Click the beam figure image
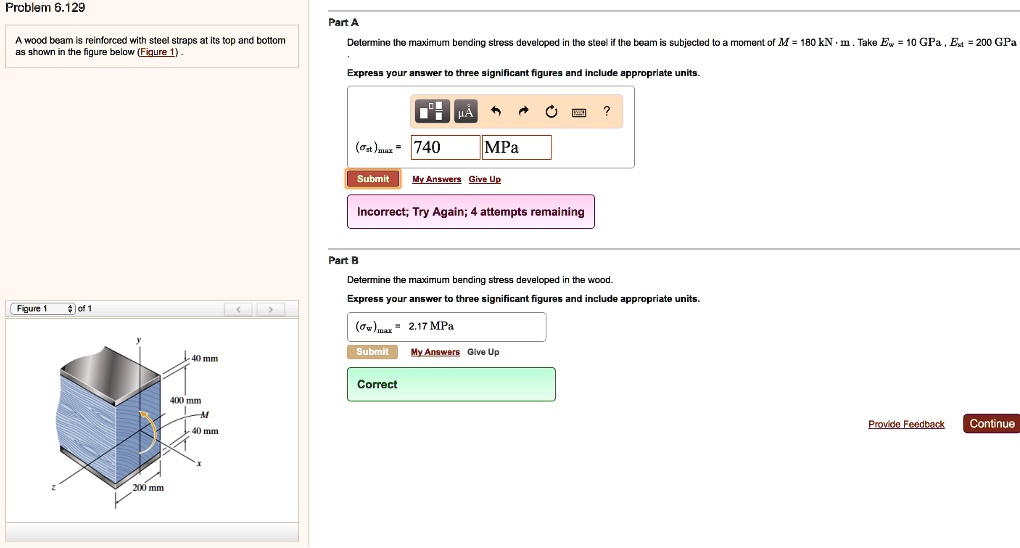This screenshot has width=1020, height=548. click(138, 422)
